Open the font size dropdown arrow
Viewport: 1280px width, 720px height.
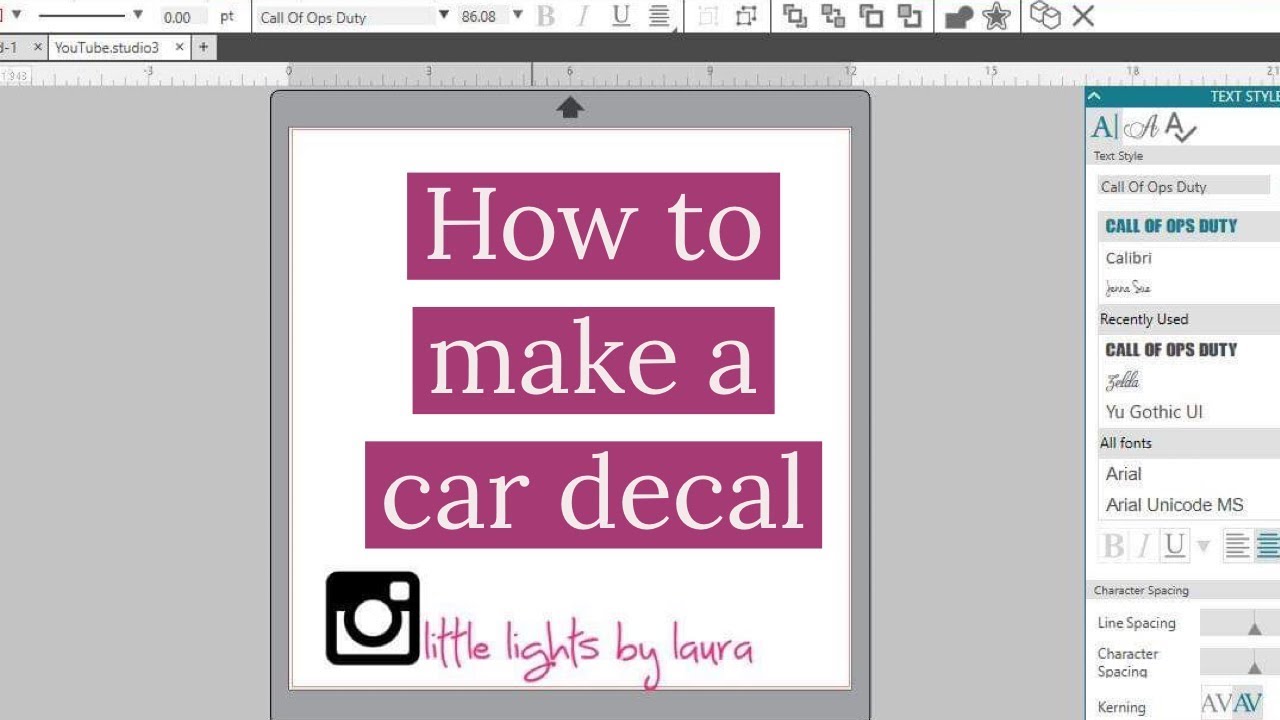pyautogui.click(x=517, y=15)
